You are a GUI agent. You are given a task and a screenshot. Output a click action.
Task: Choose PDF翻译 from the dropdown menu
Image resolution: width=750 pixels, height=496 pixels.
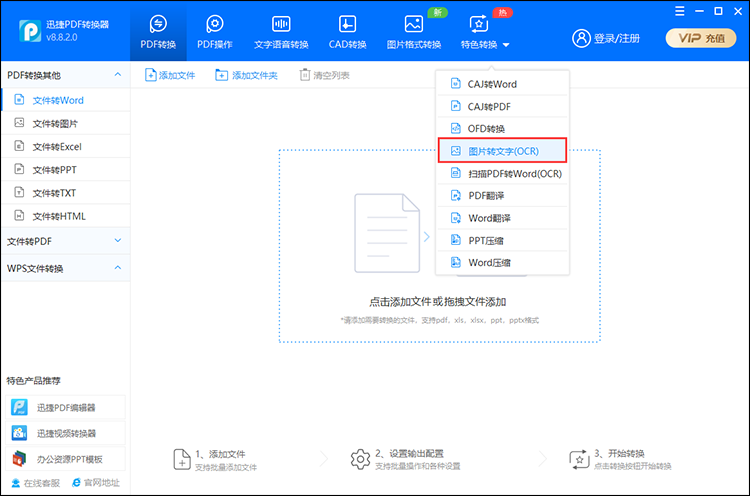pos(502,196)
